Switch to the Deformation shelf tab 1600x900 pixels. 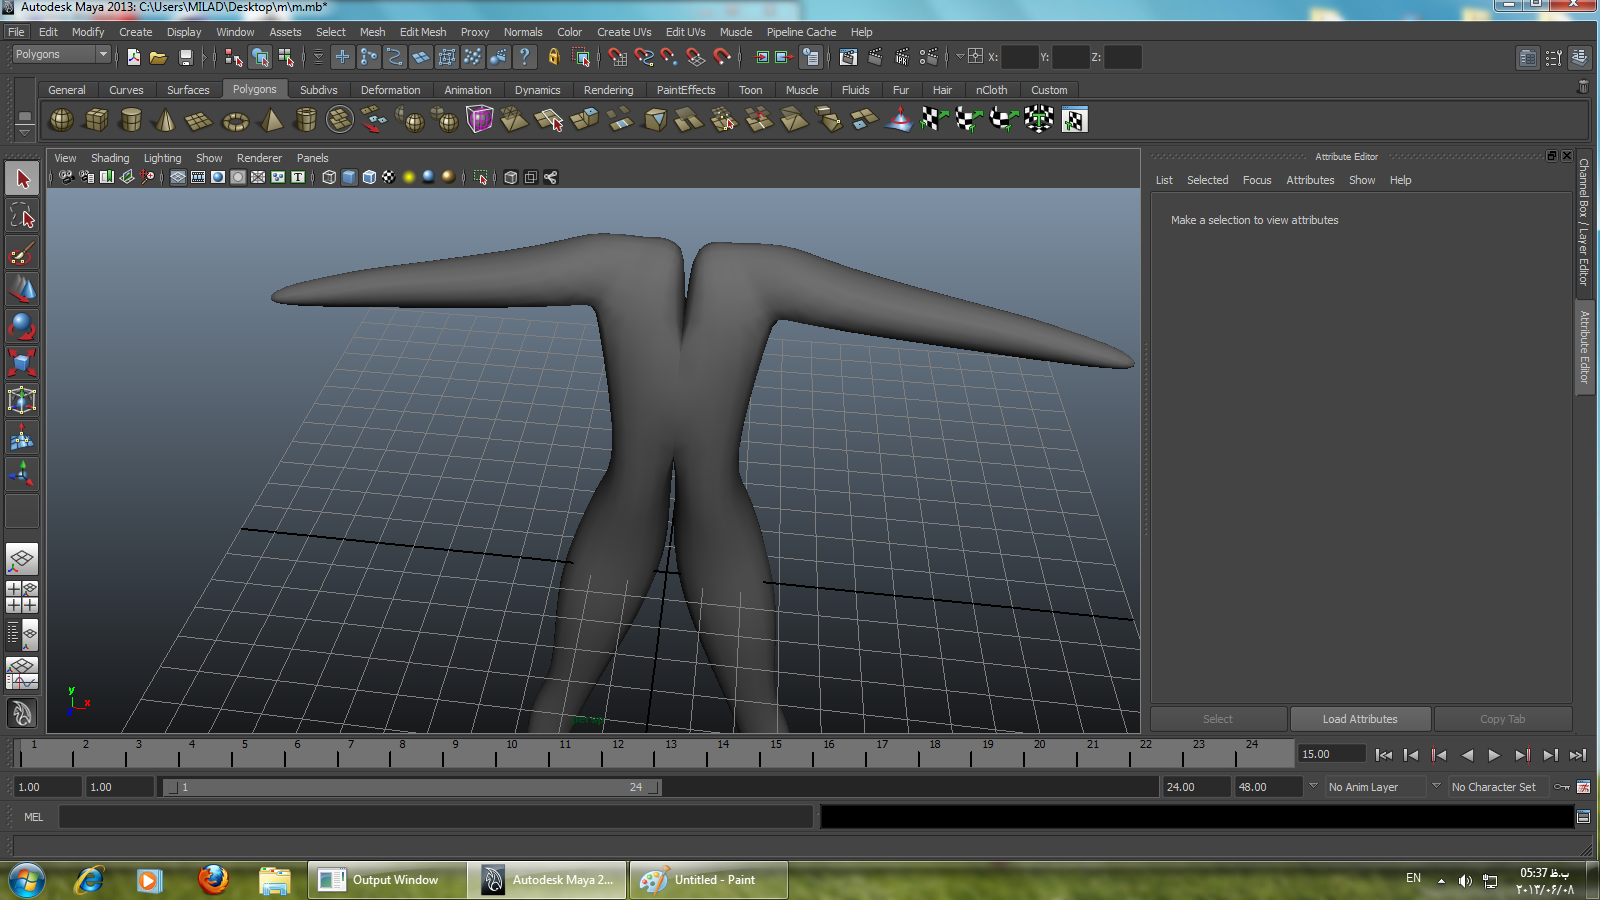coord(390,90)
